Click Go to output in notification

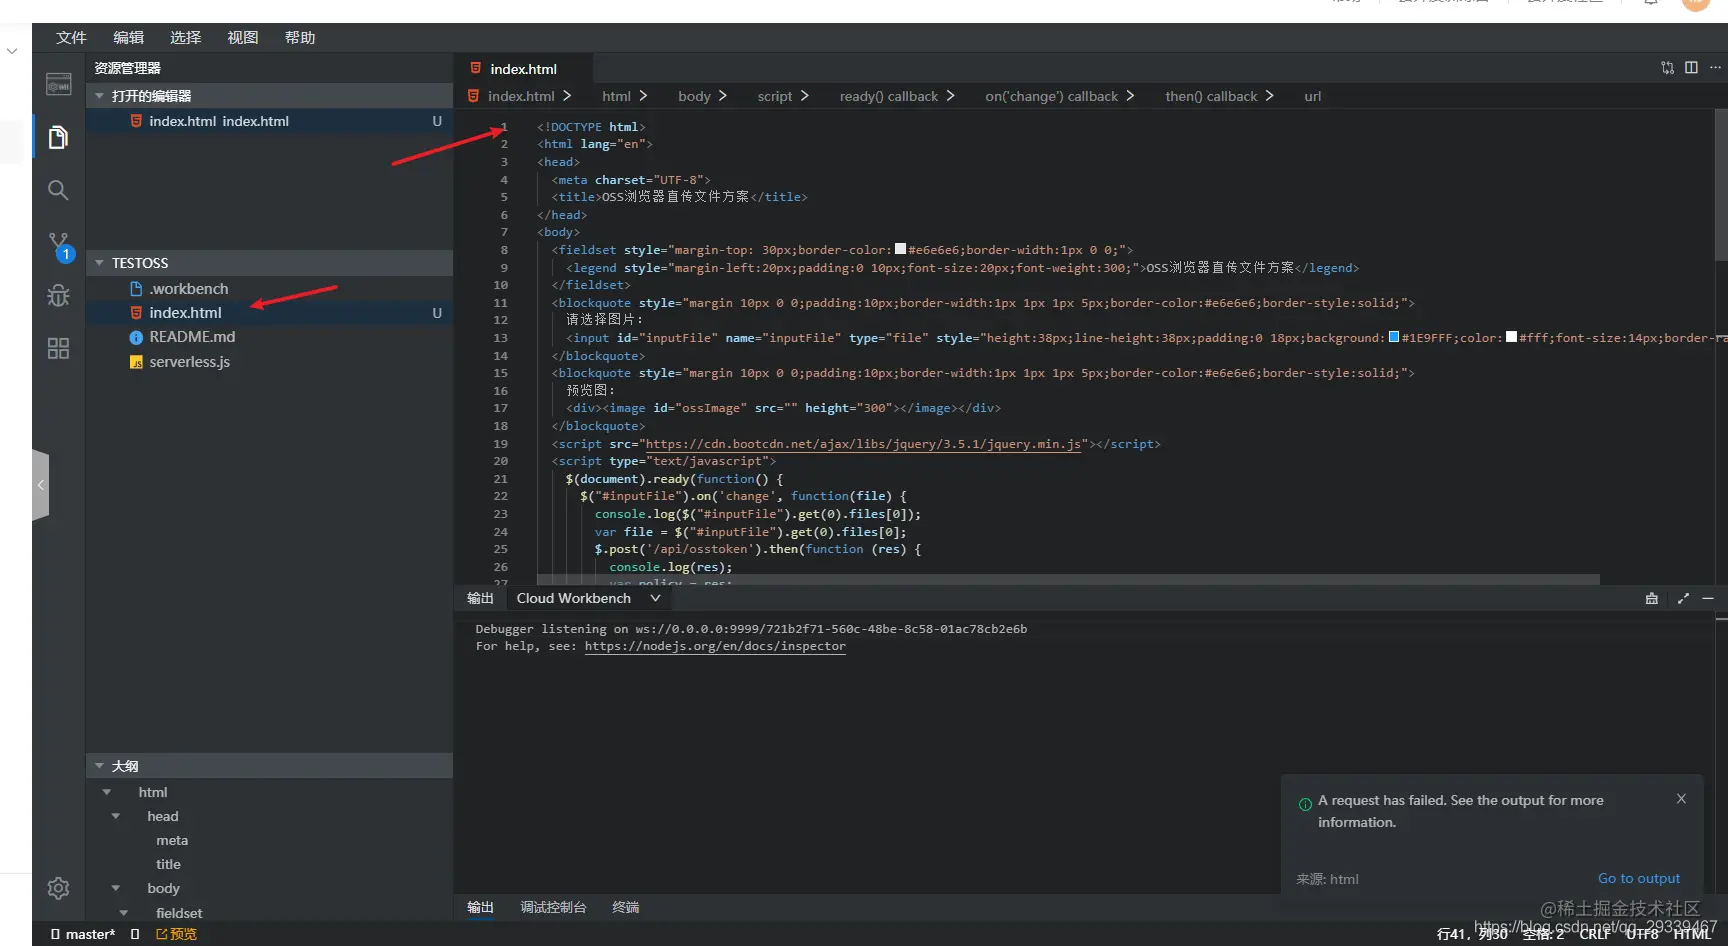[1639, 878]
